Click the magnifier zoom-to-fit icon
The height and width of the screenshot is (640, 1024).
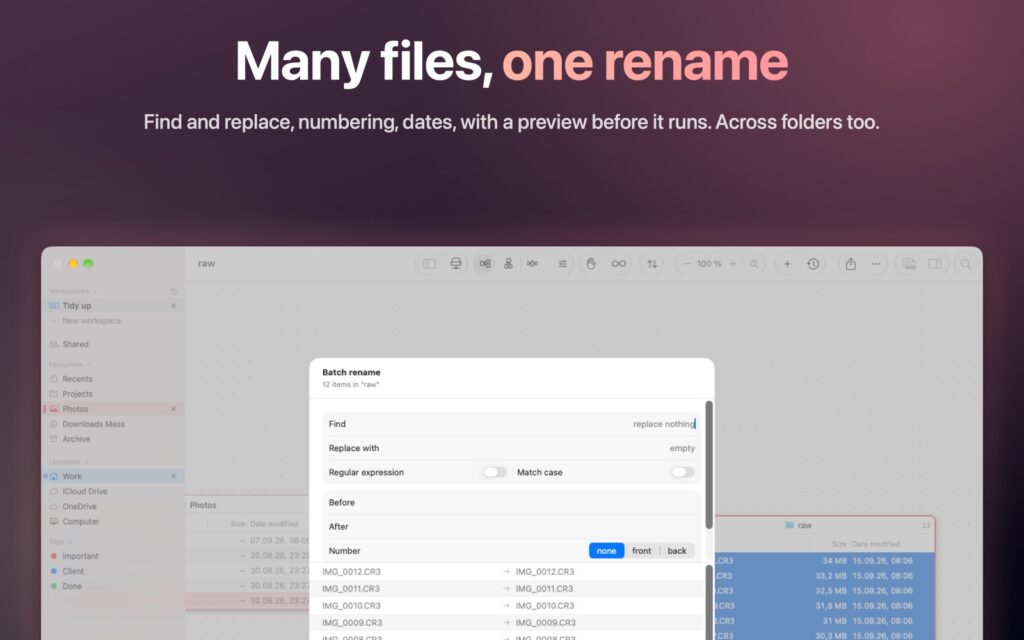tap(754, 264)
